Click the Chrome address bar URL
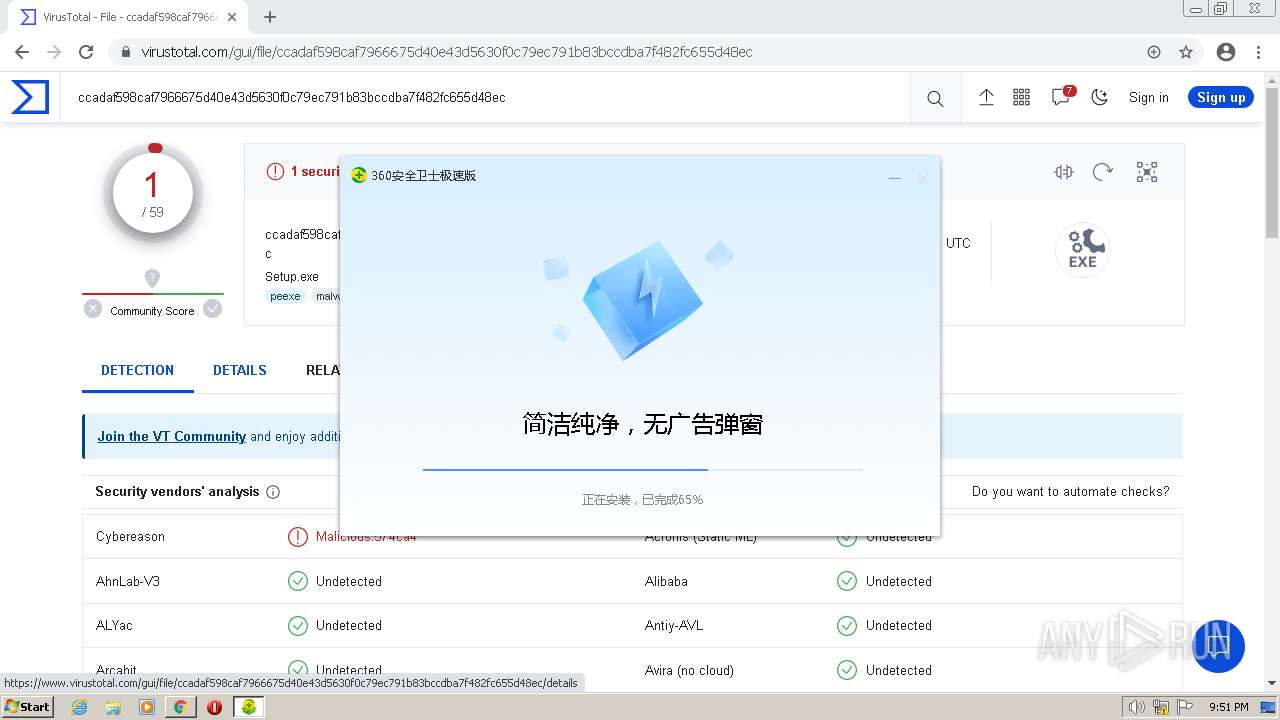This screenshot has width=1280, height=720. (x=446, y=52)
